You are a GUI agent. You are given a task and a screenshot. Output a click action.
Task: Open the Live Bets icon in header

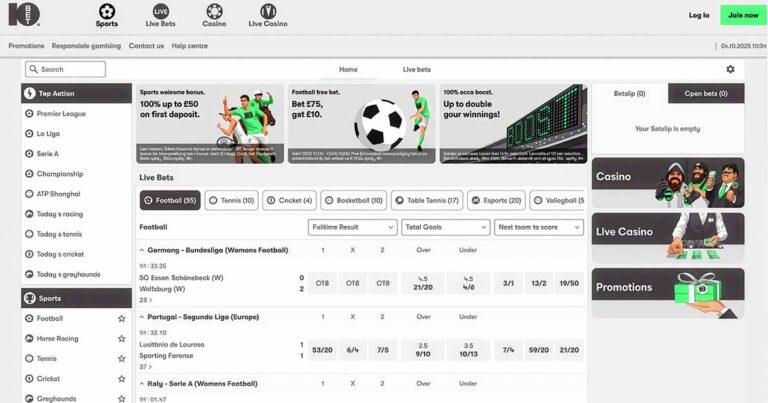[x=161, y=11]
